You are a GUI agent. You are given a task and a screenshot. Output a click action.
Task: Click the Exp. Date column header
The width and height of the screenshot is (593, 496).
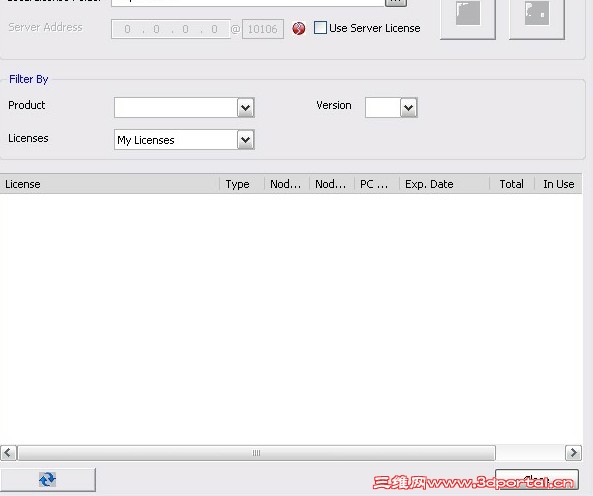[444, 184]
